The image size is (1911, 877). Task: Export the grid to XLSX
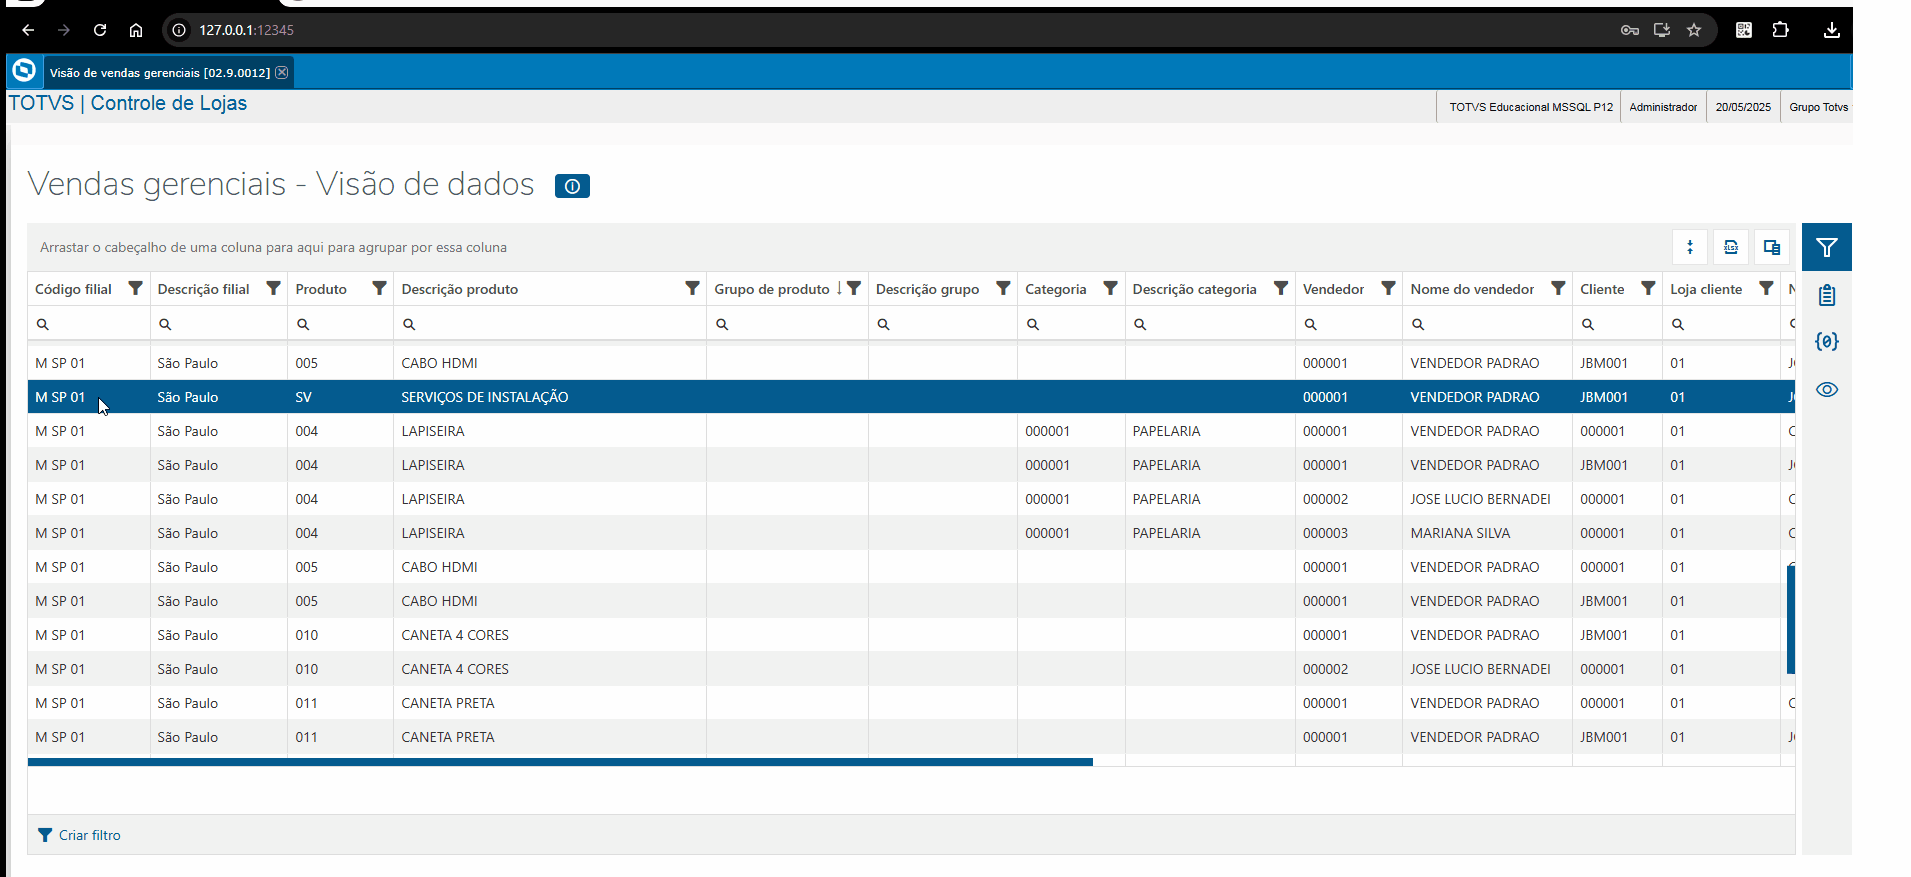(1731, 247)
